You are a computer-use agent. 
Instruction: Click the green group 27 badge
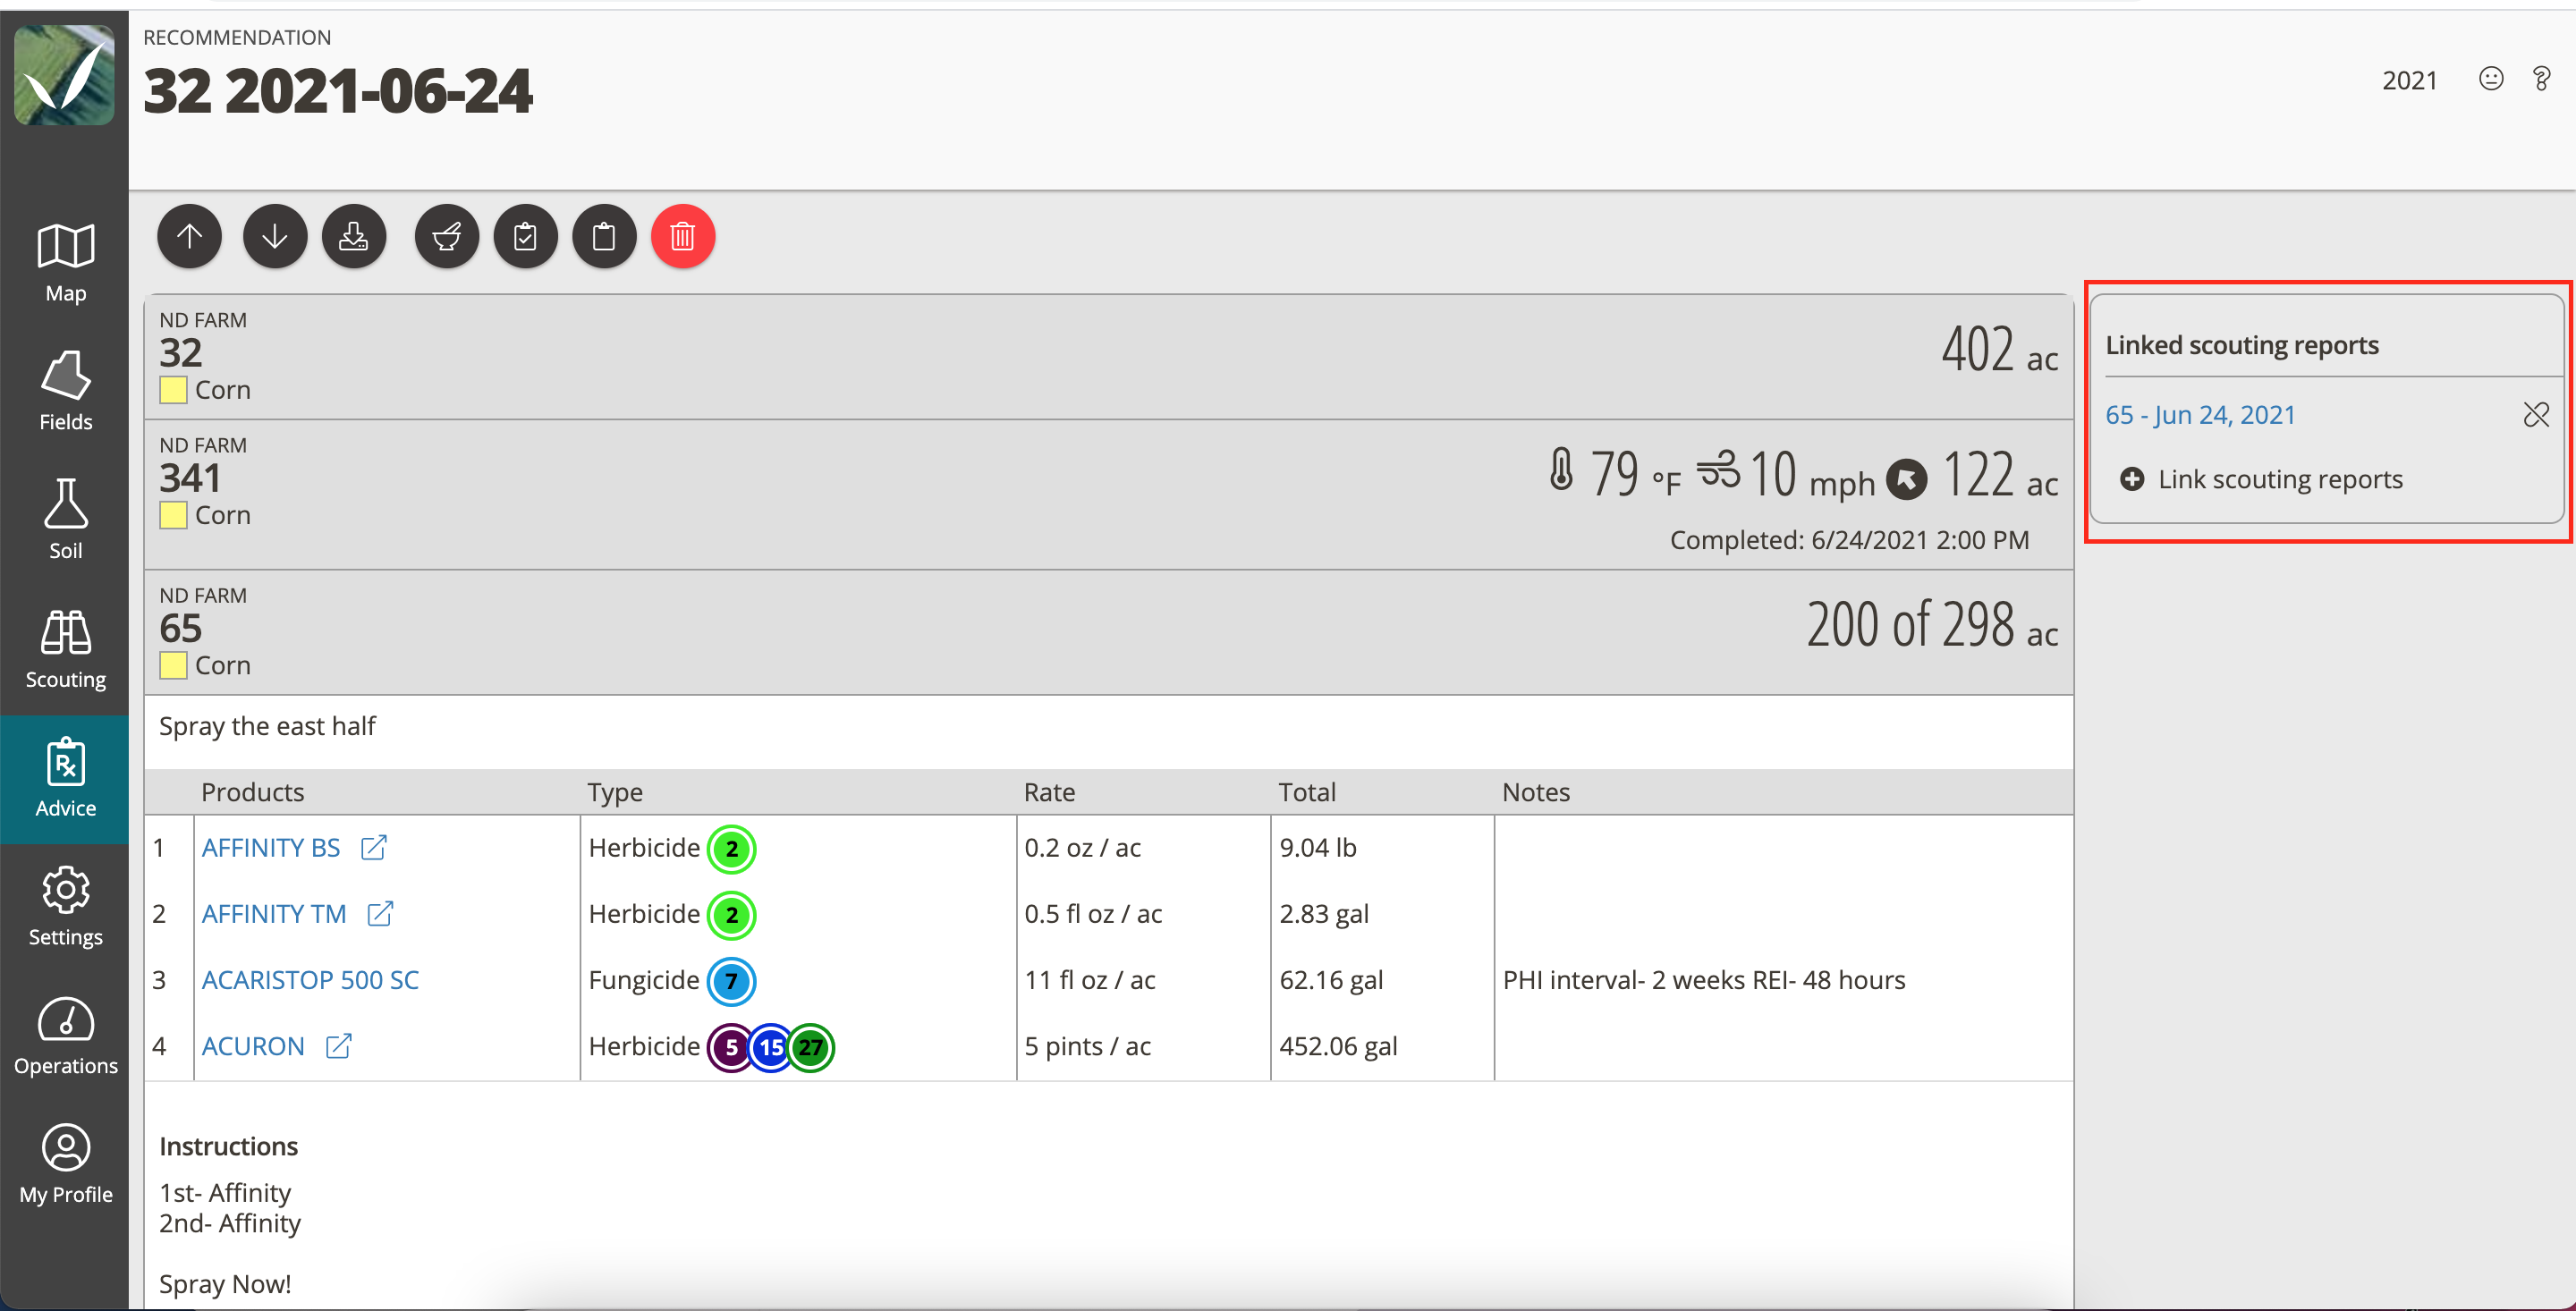click(811, 1047)
